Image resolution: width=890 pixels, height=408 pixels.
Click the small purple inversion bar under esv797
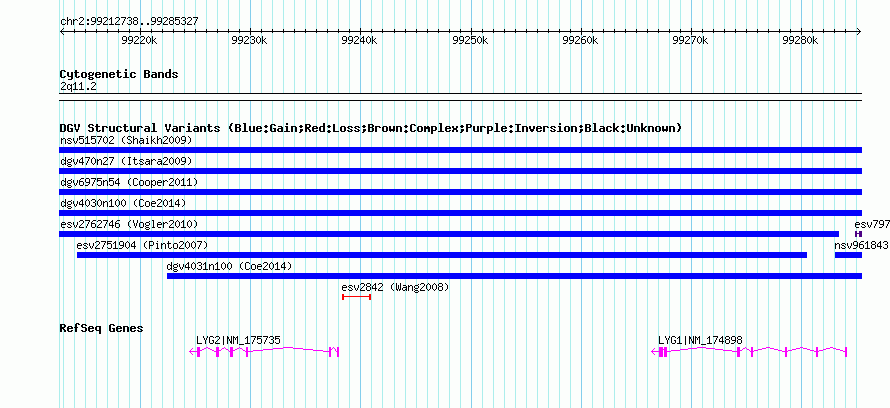[859, 234]
